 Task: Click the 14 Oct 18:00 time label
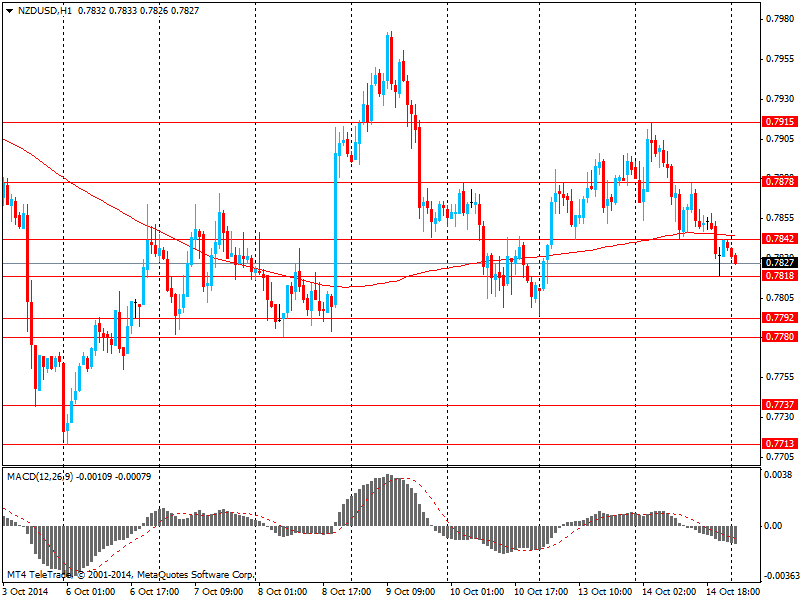coord(732,591)
